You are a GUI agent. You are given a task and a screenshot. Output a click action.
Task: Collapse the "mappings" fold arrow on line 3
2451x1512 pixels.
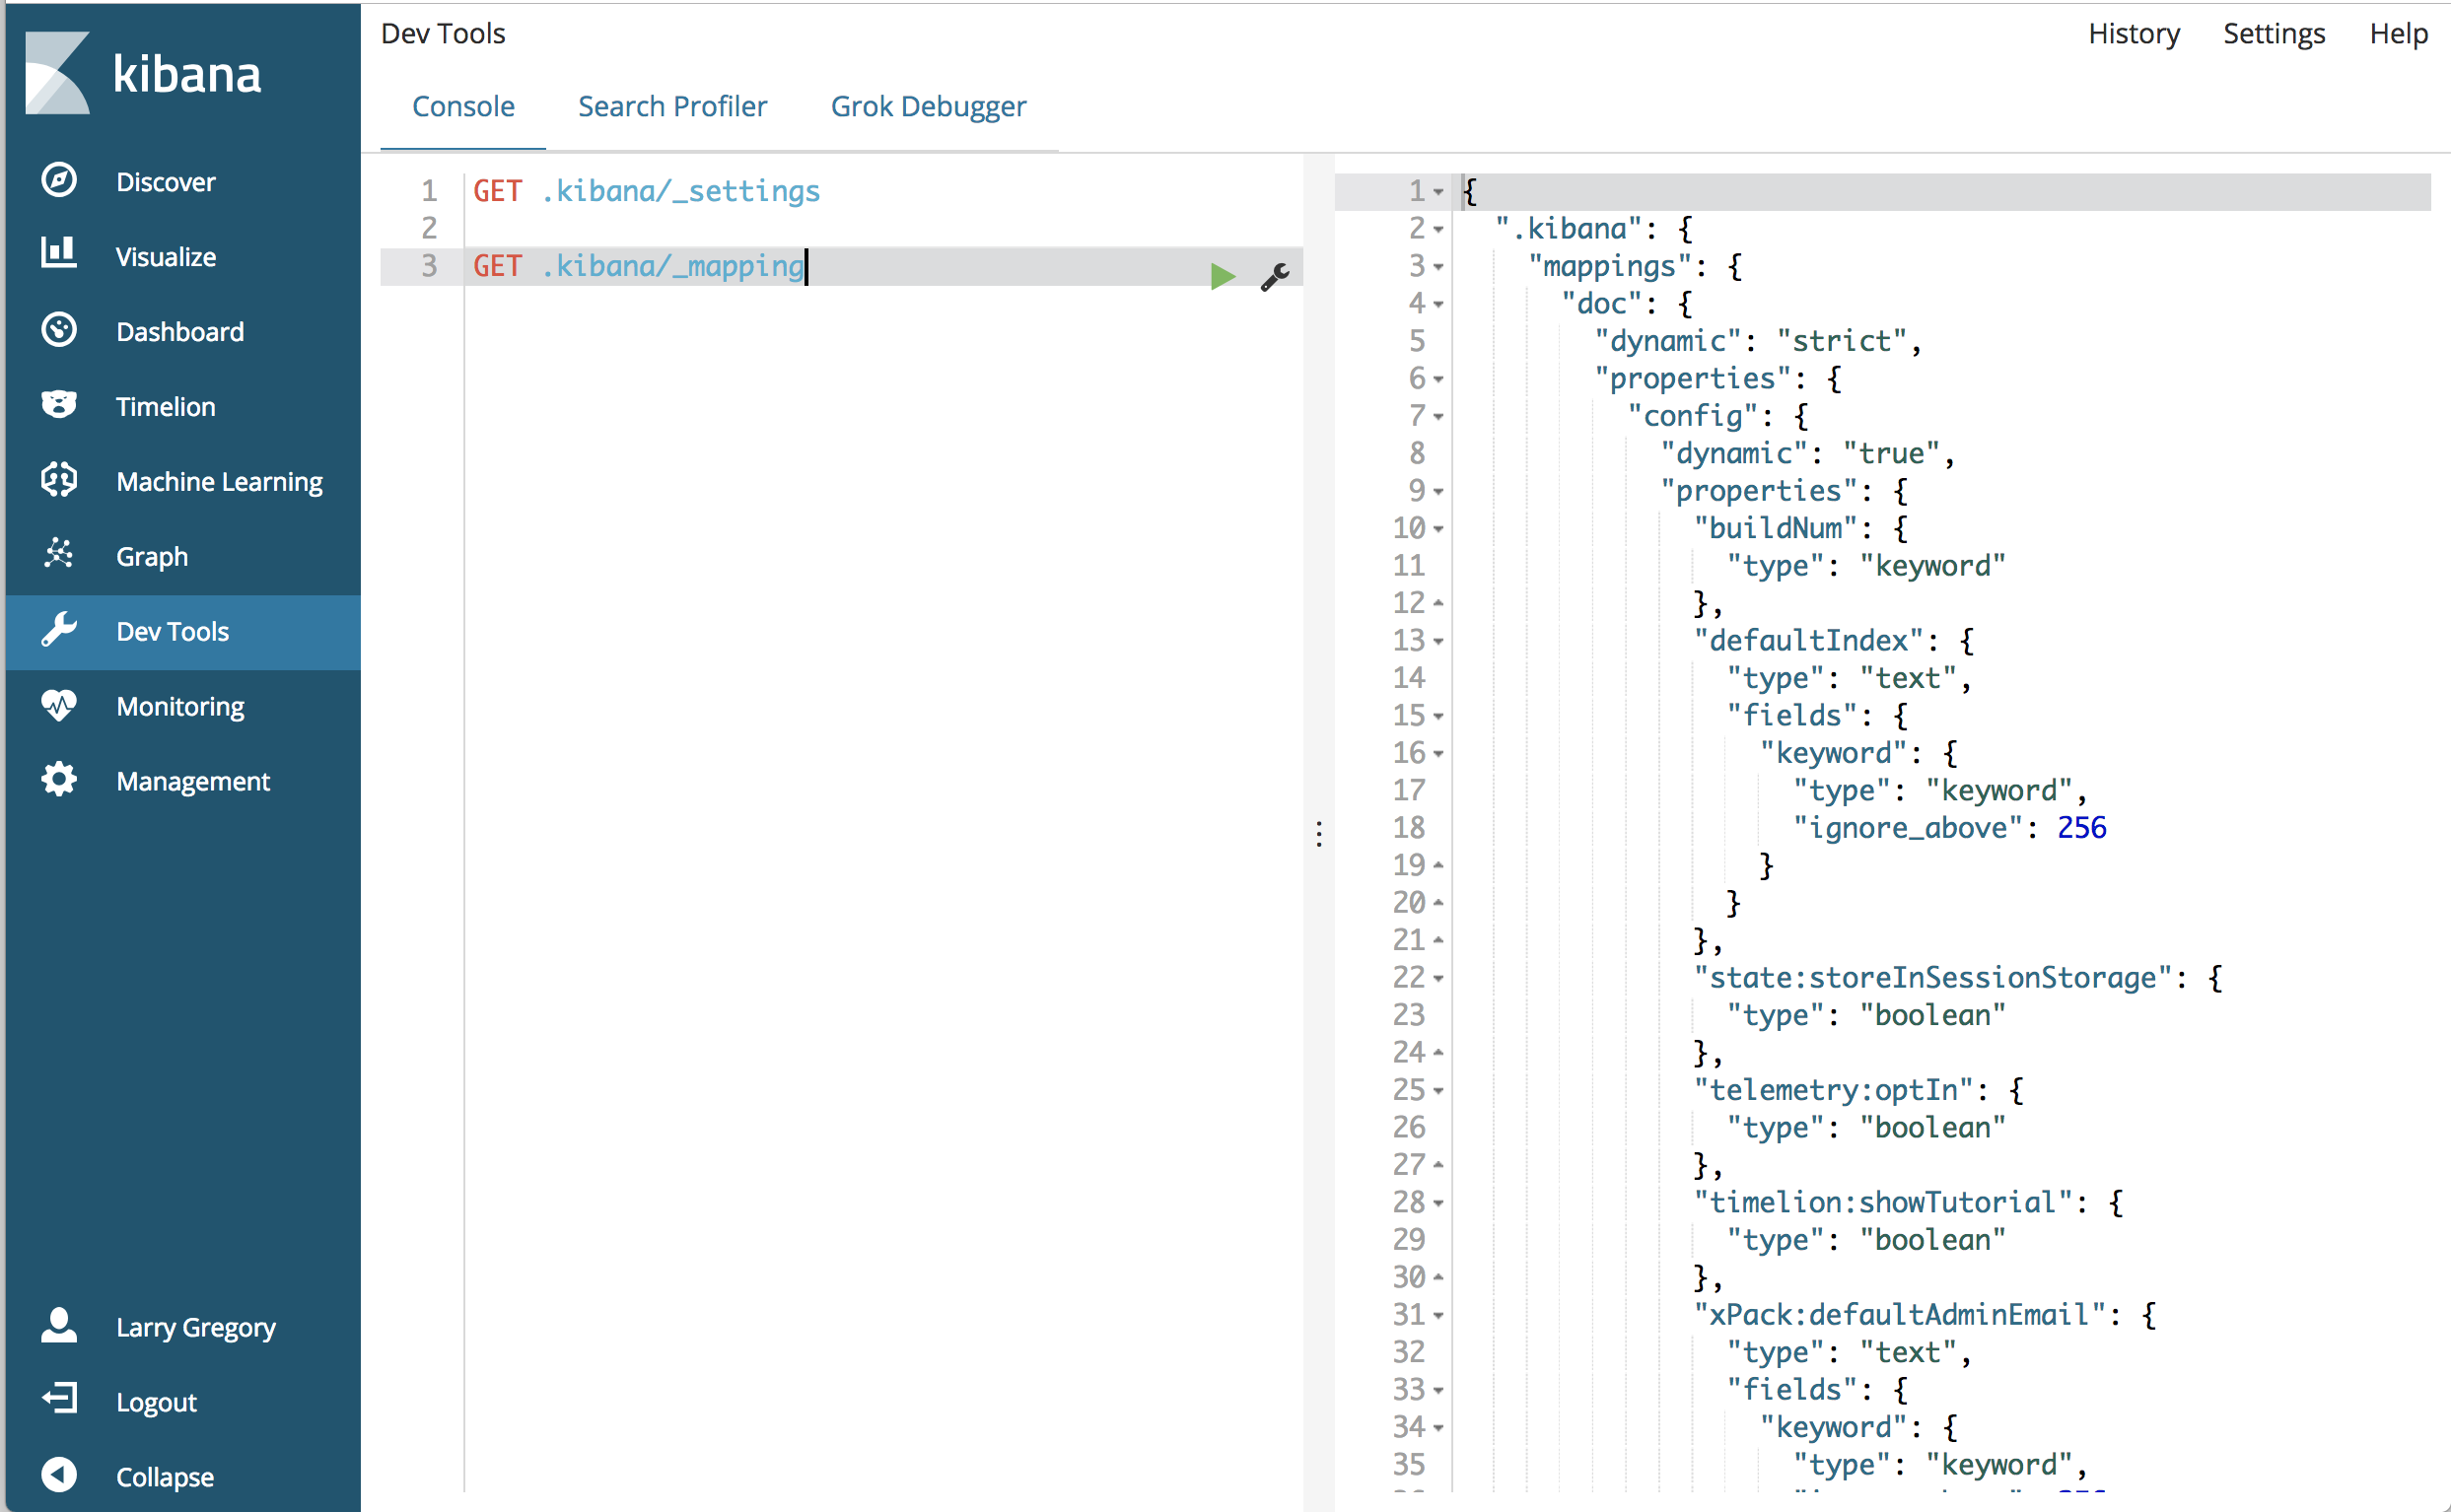pyautogui.click(x=1438, y=267)
